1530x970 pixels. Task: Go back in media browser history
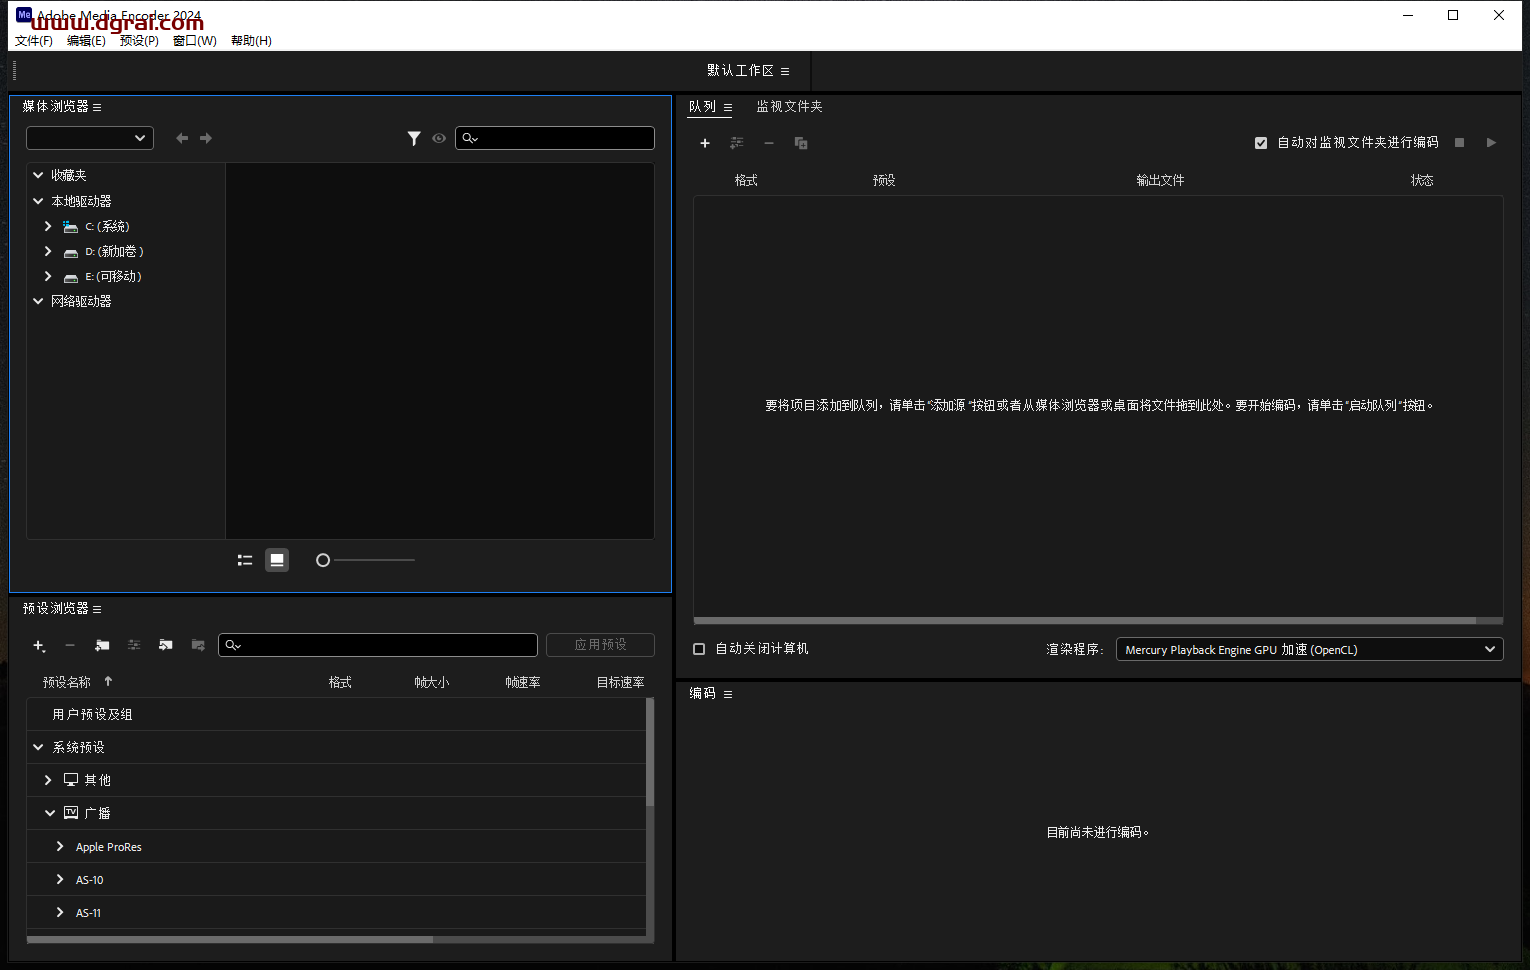(x=182, y=138)
